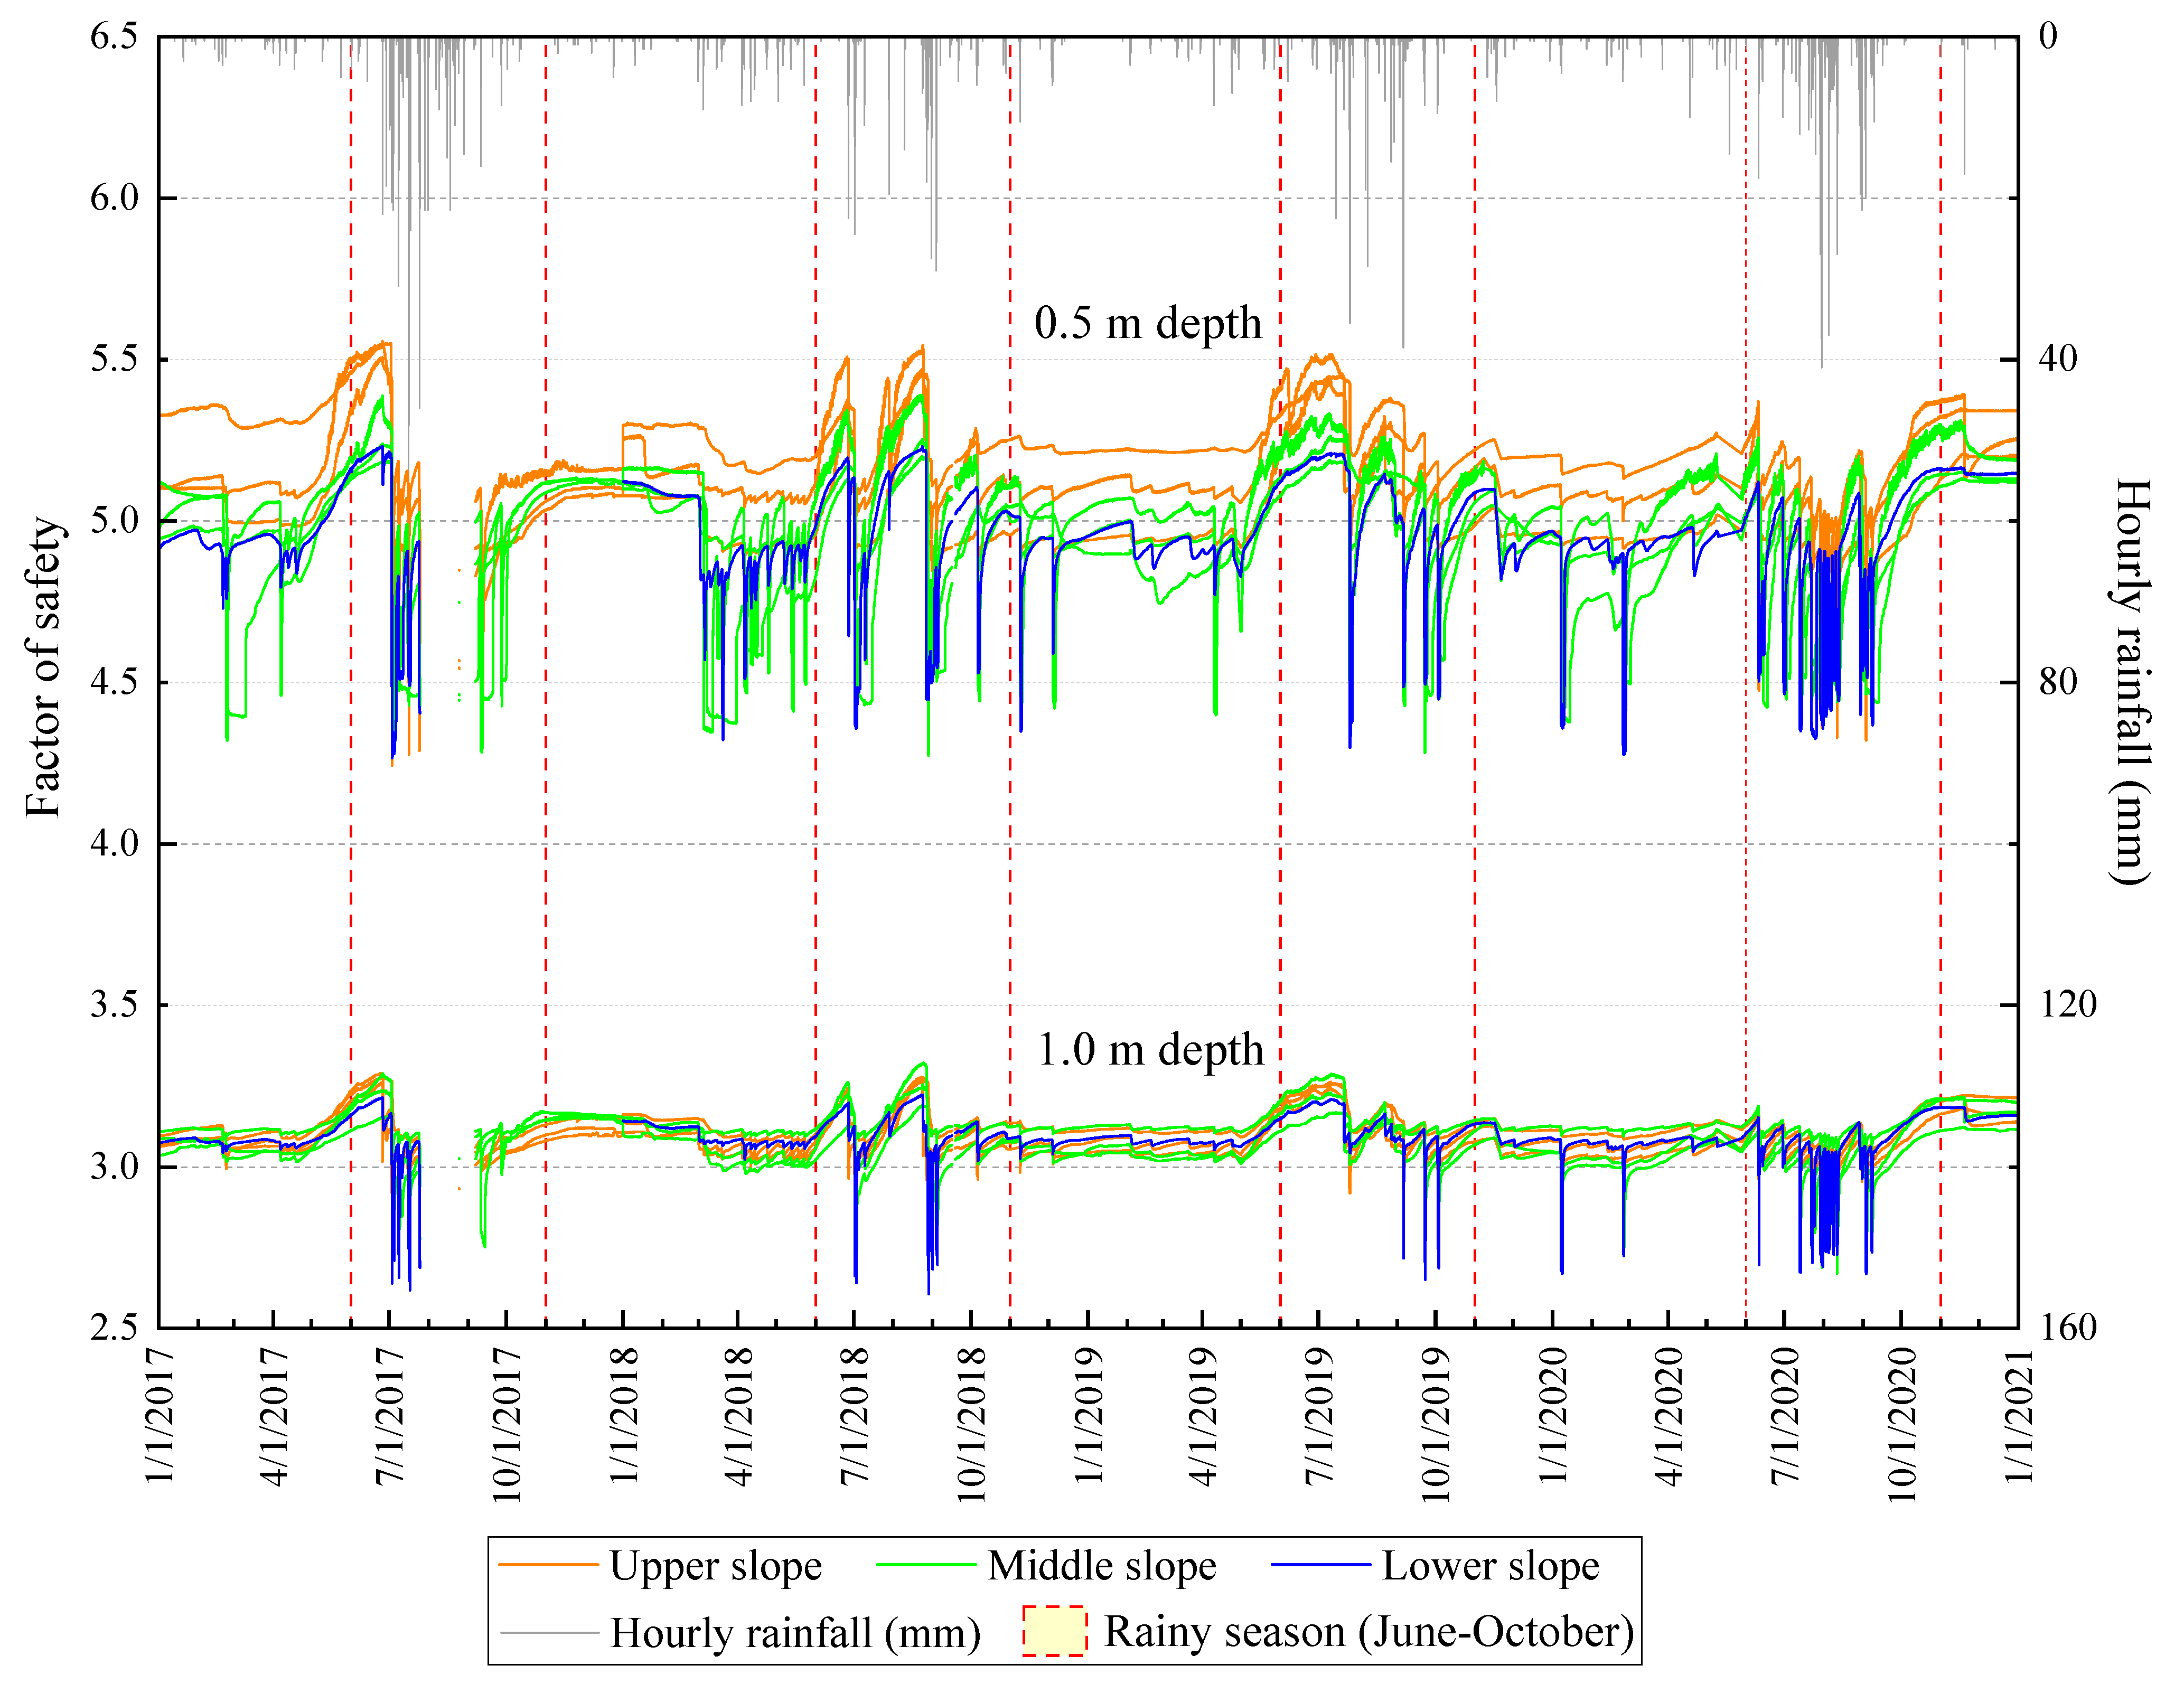Click the Rainy season legend box
The image size is (2184, 1684).
tap(1054, 1631)
